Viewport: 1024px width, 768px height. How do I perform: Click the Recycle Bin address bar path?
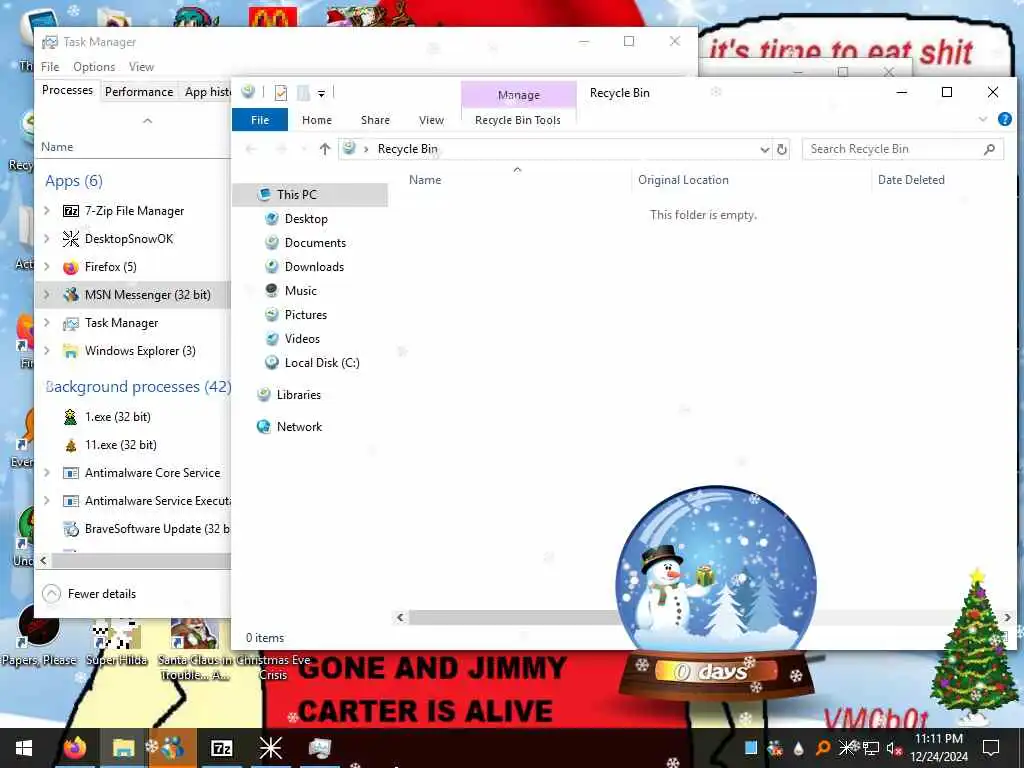pos(407,149)
